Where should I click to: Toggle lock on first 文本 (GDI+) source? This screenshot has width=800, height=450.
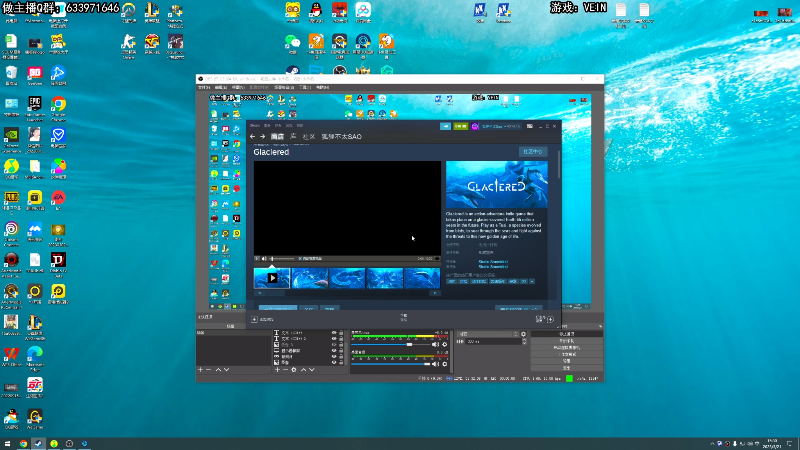tap(341, 333)
